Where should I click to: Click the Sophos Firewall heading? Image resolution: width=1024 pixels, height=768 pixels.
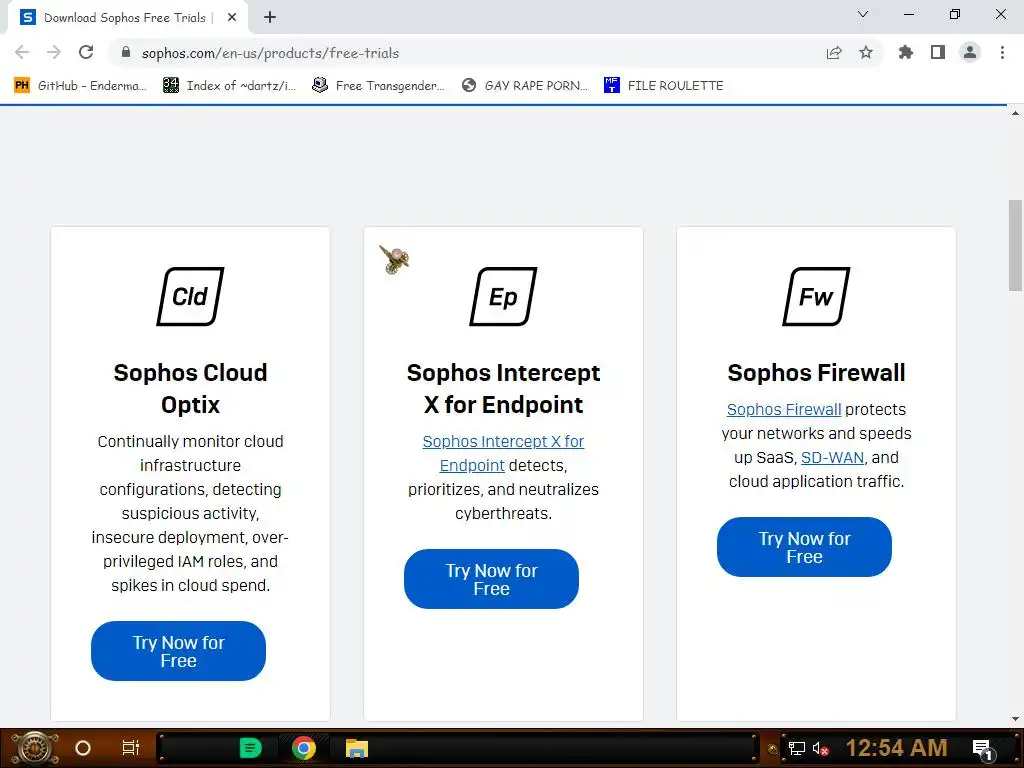click(816, 373)
